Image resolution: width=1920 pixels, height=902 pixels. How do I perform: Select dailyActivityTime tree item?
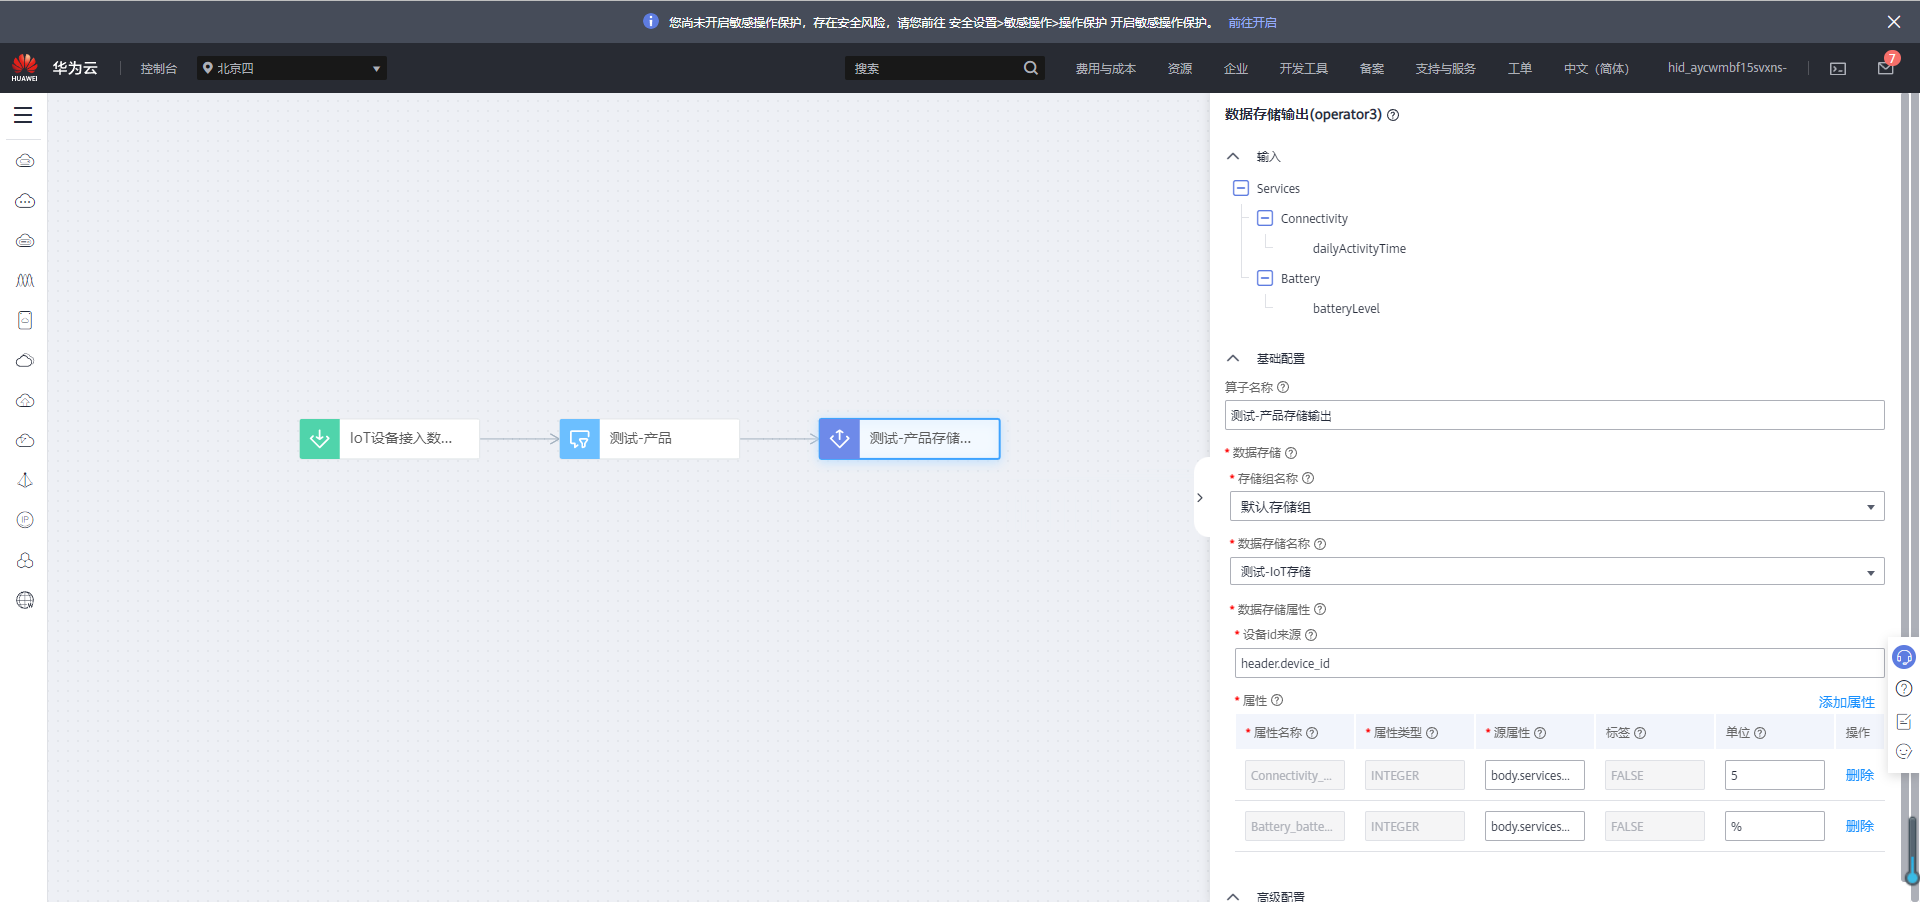(1359, 248)
